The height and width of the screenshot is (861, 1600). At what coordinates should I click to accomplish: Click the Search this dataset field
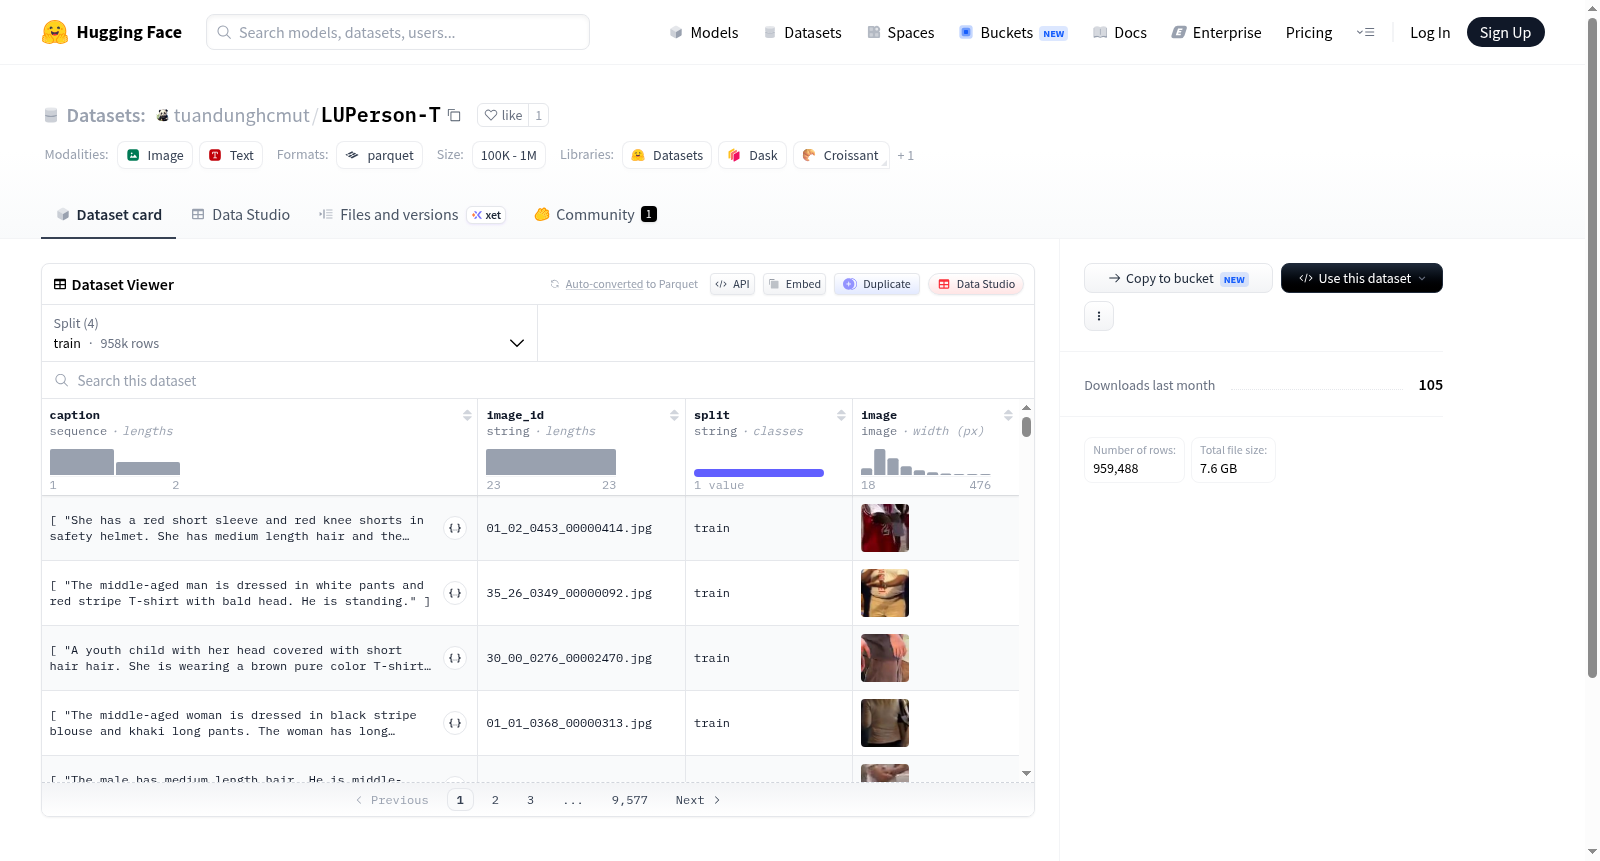click(538, 380)
